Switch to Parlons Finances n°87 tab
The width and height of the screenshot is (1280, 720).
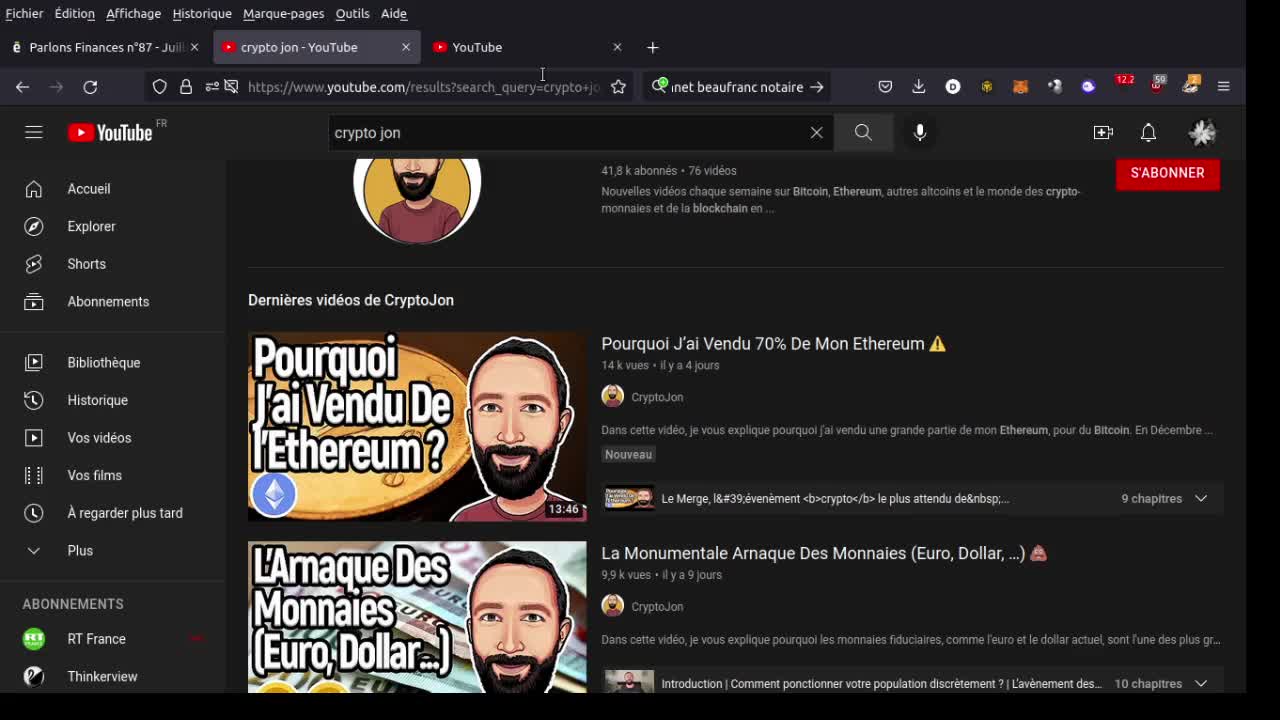tap(105, 47)
